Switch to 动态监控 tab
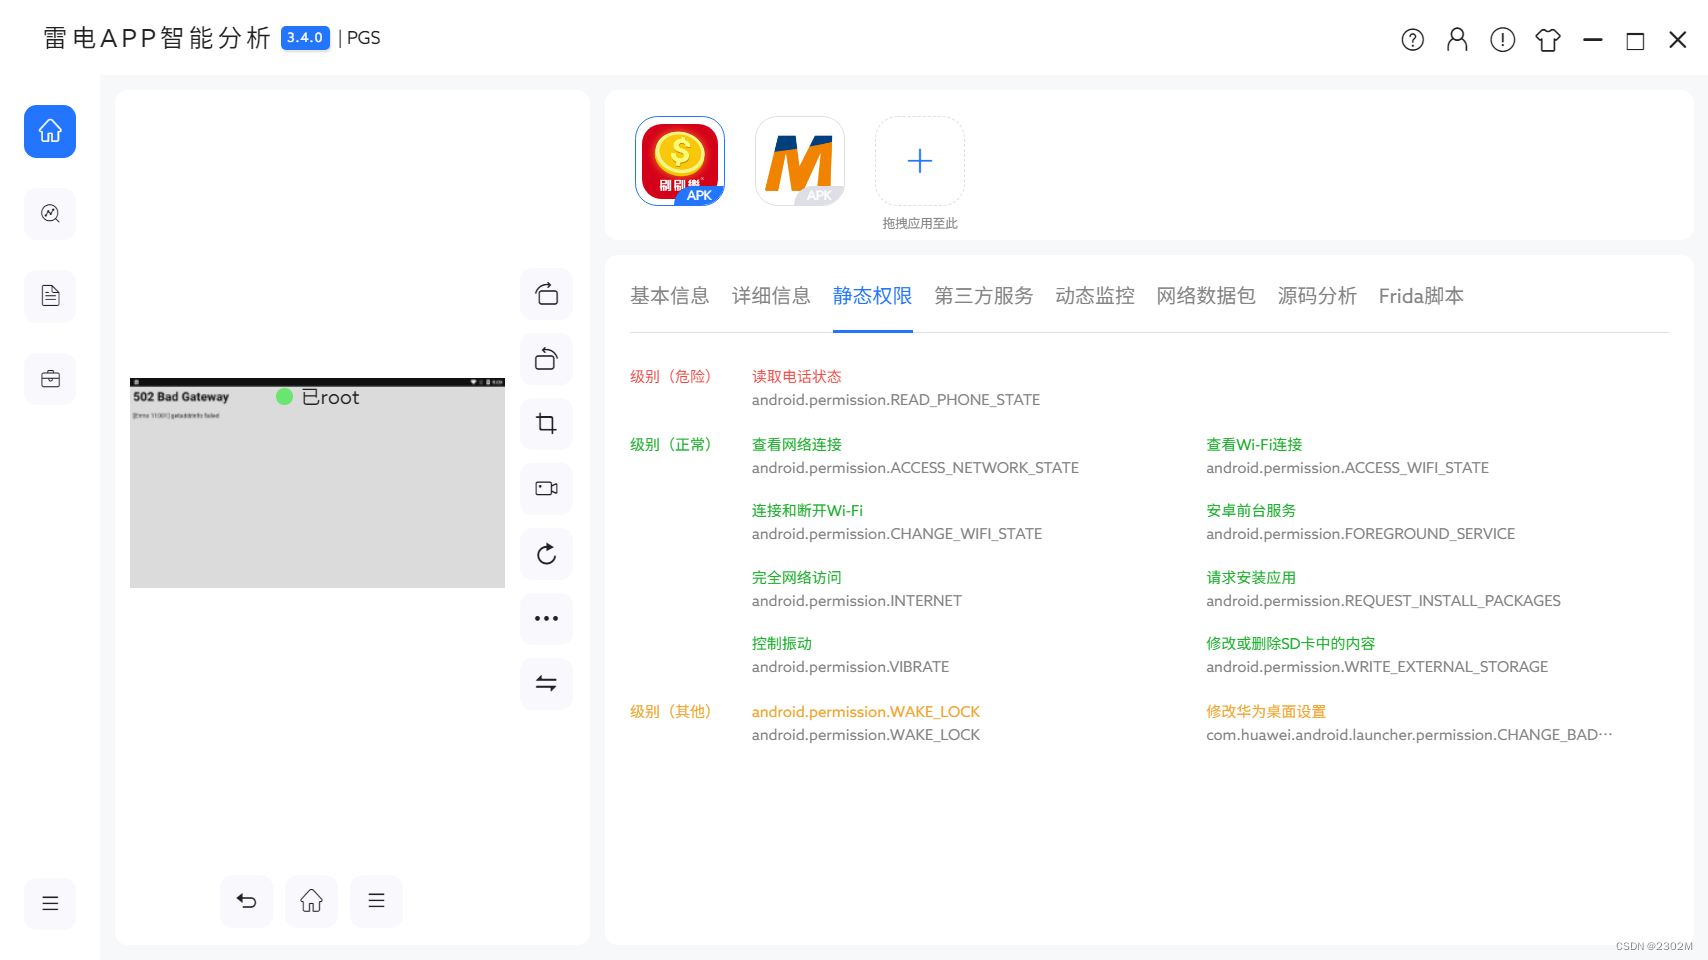 pos(1095,296)
